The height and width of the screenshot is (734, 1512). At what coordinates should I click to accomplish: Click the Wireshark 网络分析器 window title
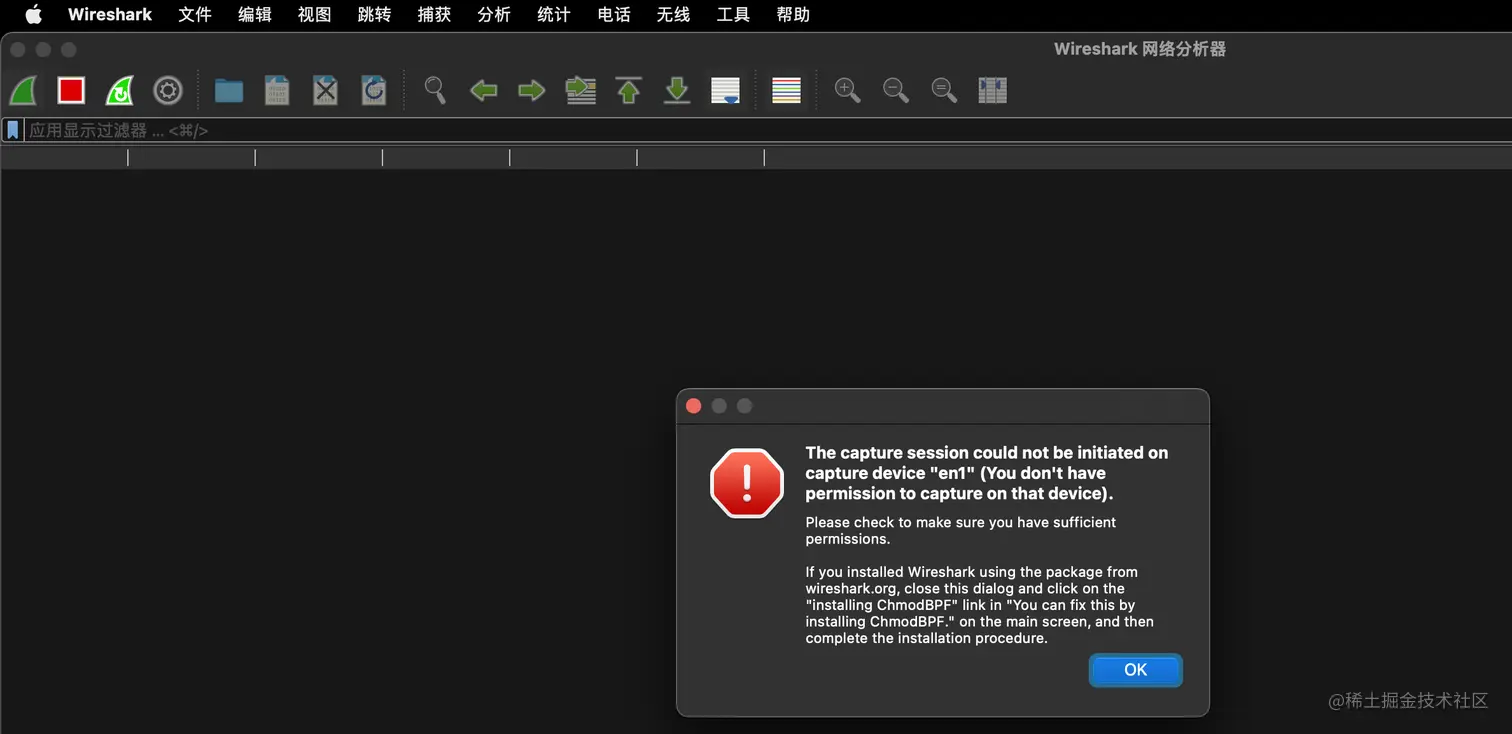[1140, 49]
